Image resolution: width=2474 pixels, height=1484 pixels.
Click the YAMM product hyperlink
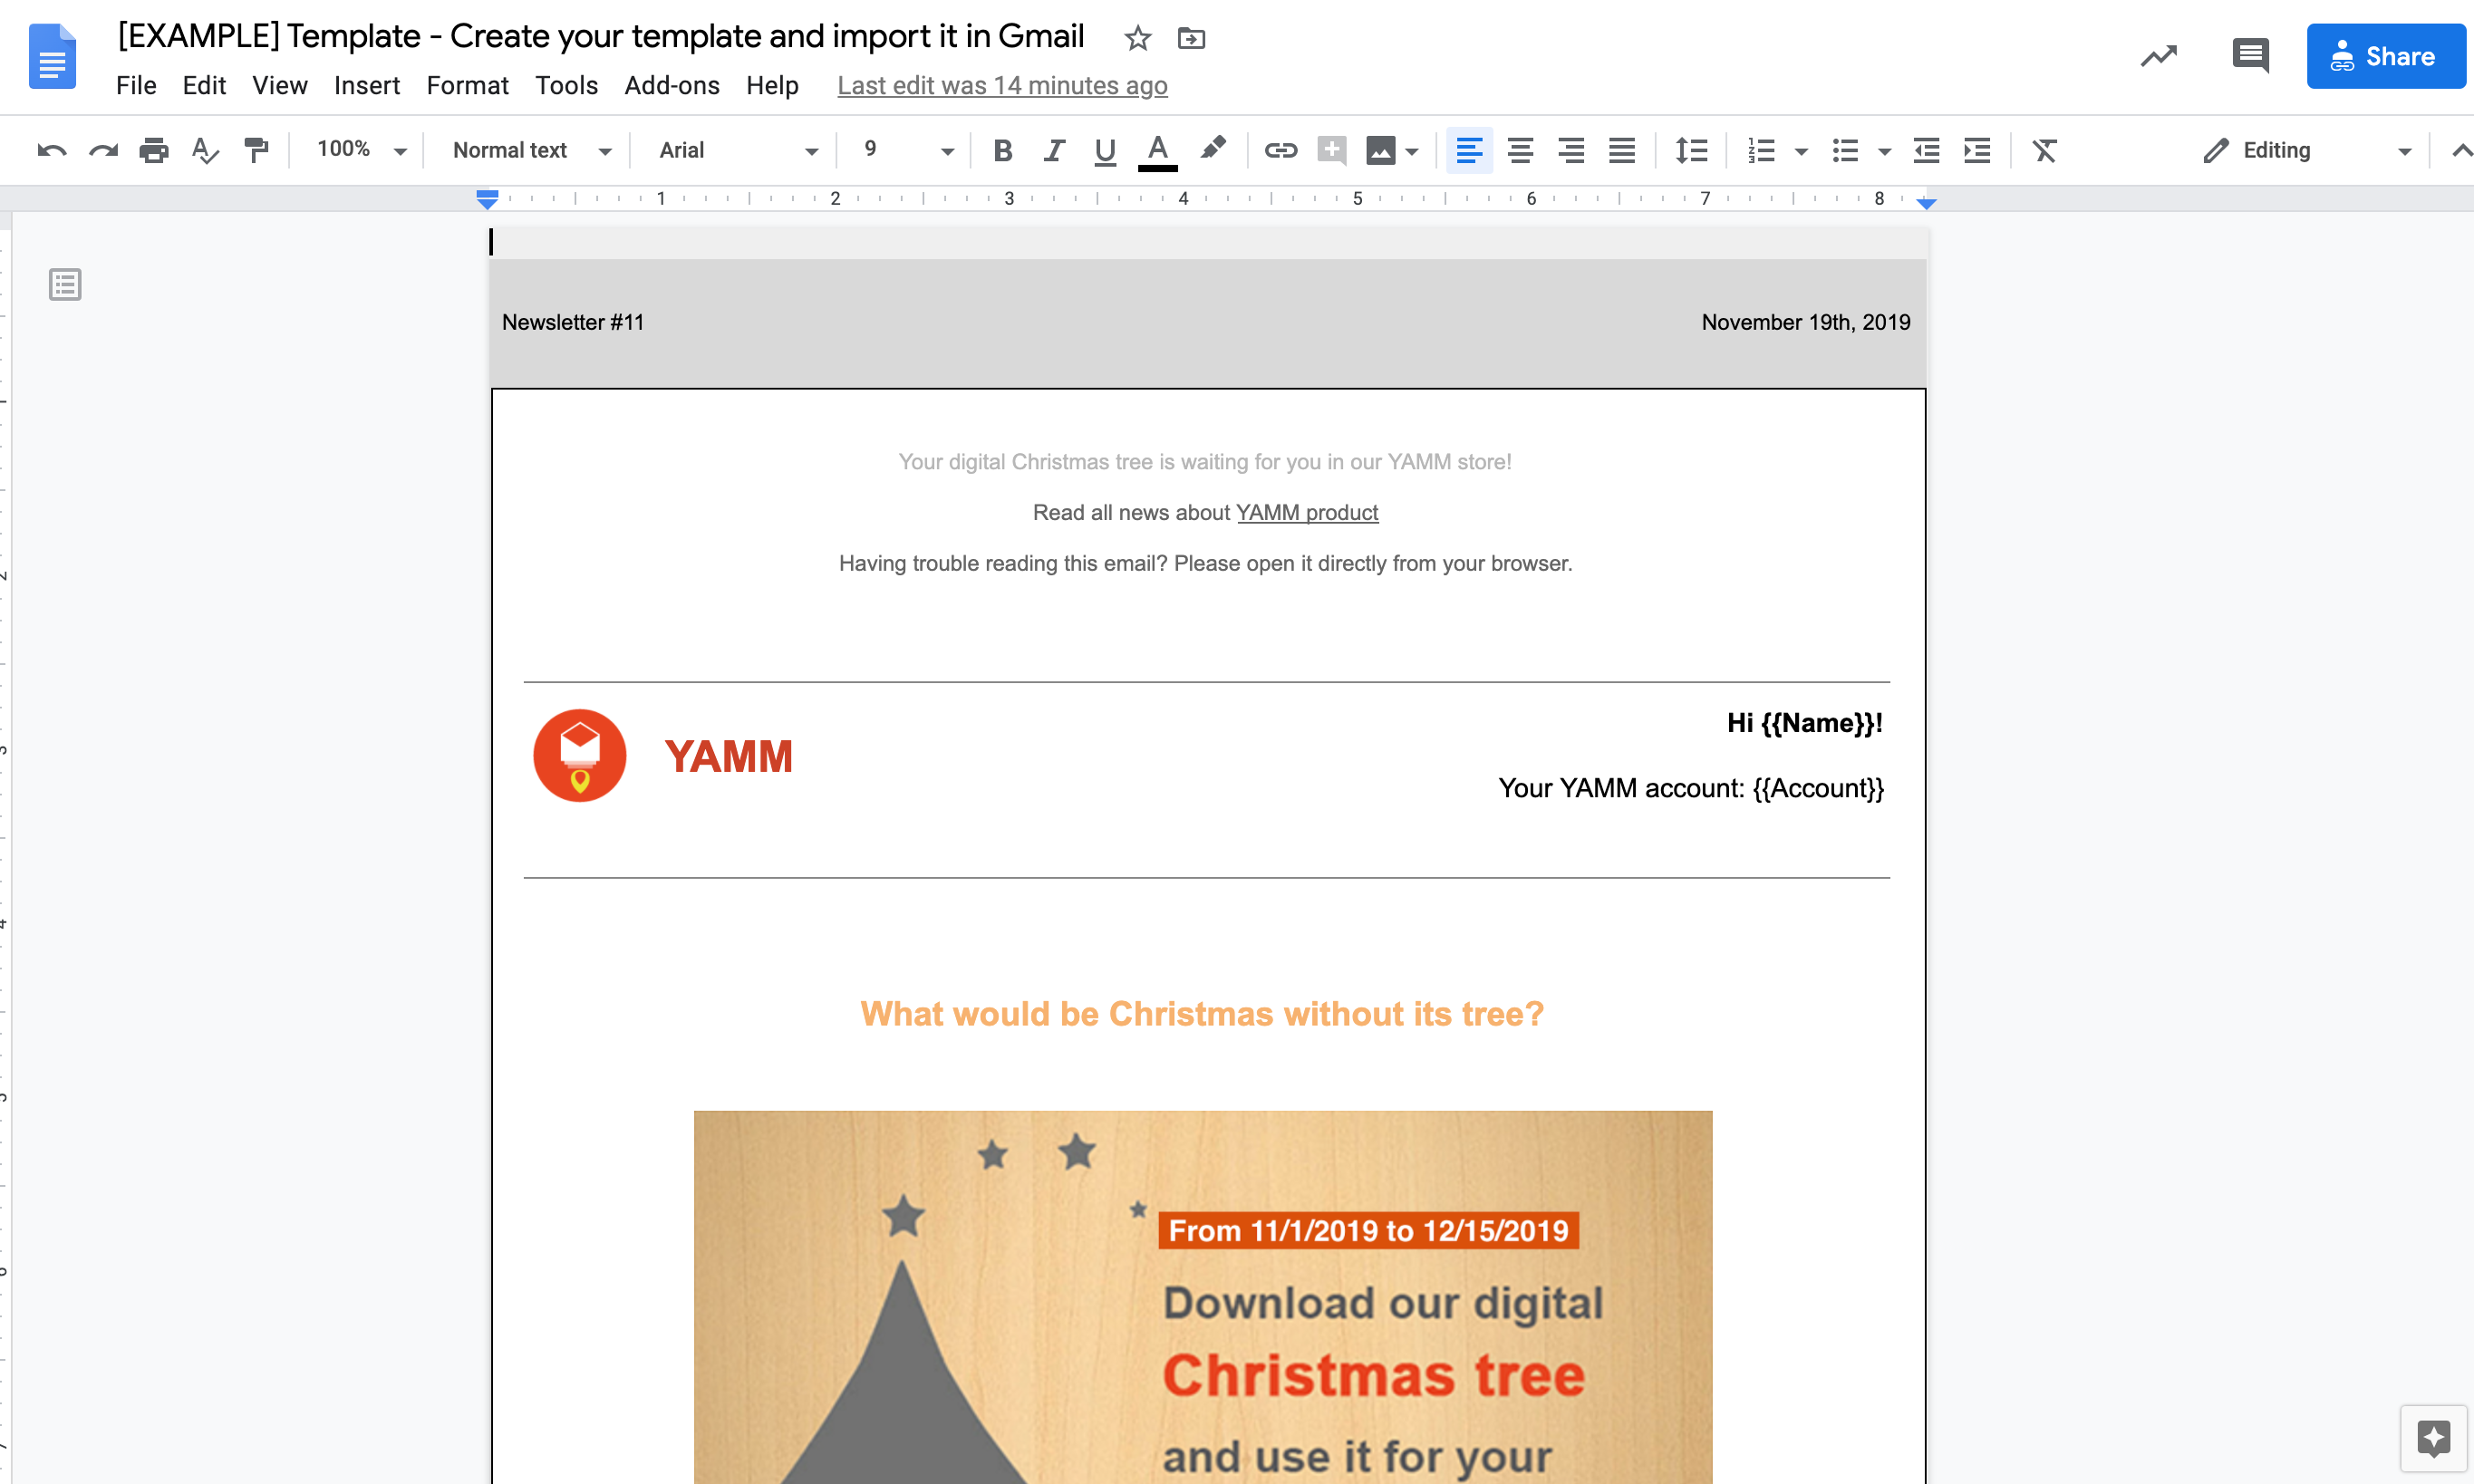[1306, 513]
